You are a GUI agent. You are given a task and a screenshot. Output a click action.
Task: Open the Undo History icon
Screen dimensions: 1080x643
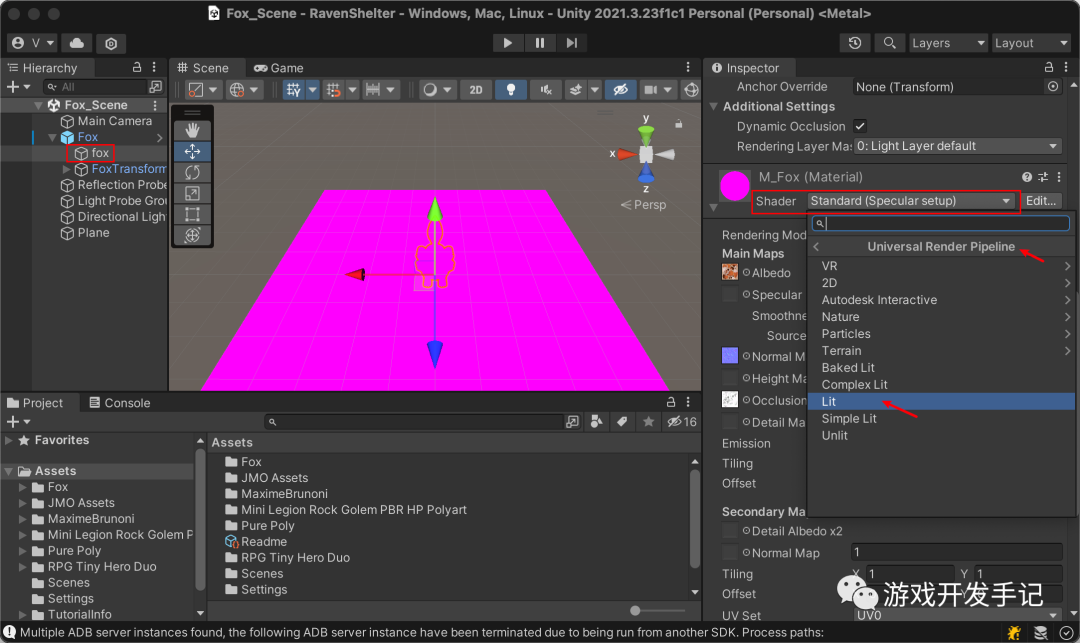click(x=855, y=43)
